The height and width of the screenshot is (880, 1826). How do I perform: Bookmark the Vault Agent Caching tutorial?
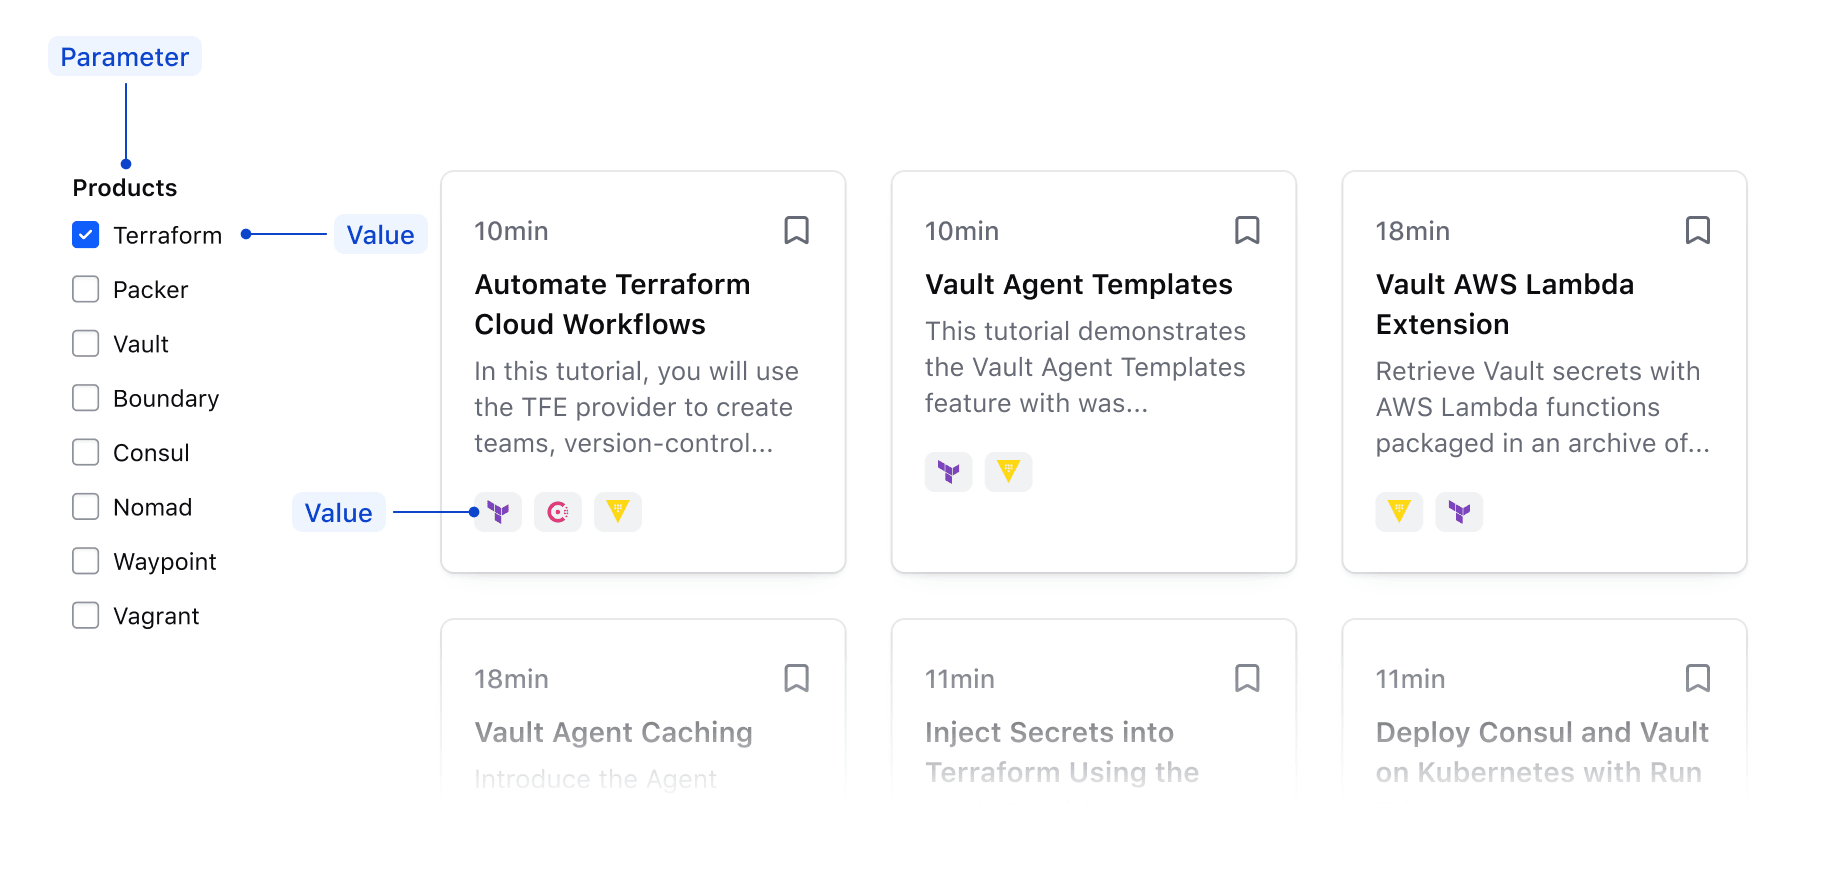click(796, 679)
